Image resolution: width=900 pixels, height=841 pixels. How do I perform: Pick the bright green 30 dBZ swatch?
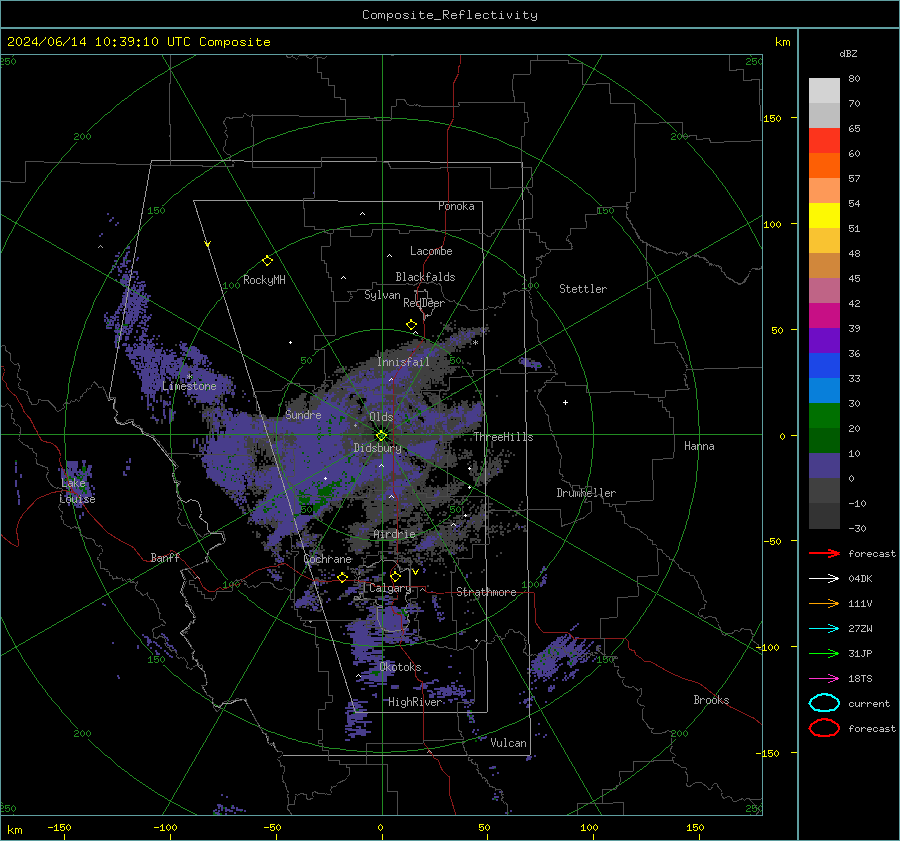point(824,416)
